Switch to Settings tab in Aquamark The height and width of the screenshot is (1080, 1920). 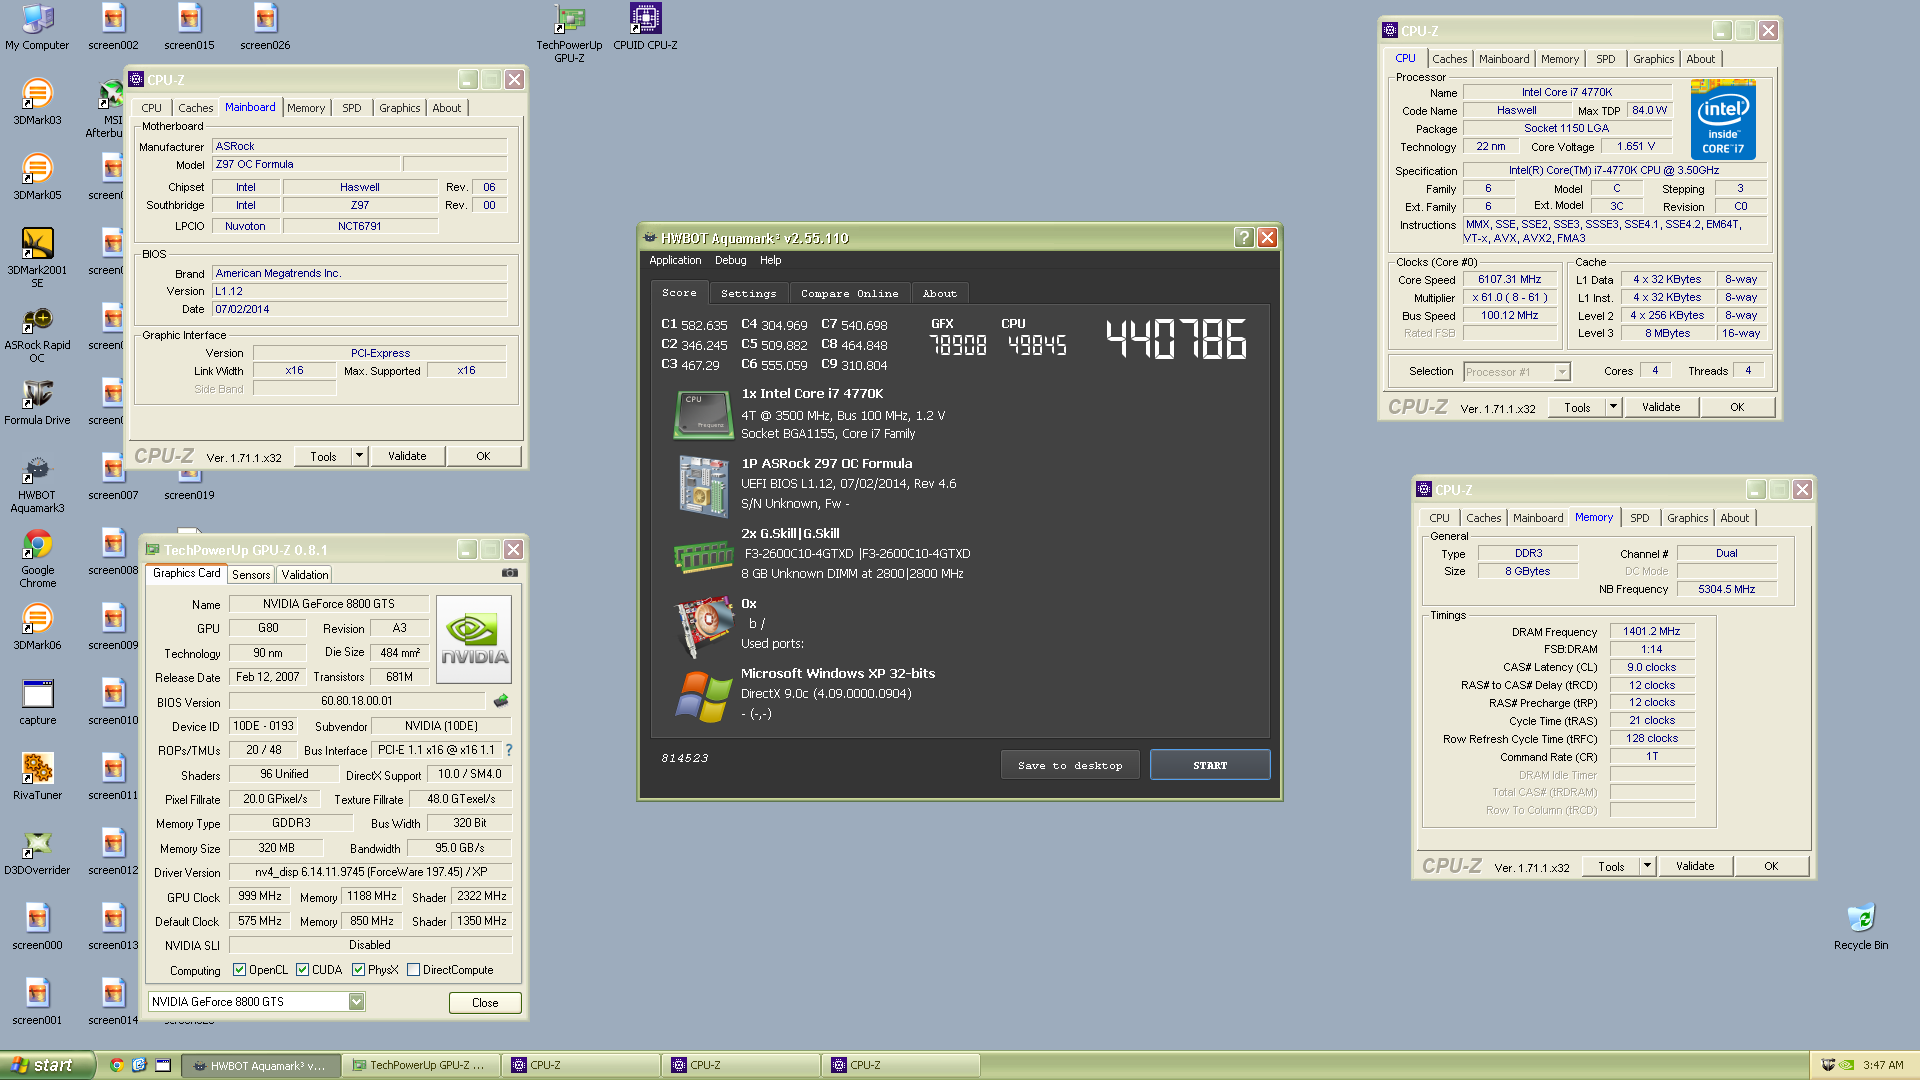tap(748, 293)
